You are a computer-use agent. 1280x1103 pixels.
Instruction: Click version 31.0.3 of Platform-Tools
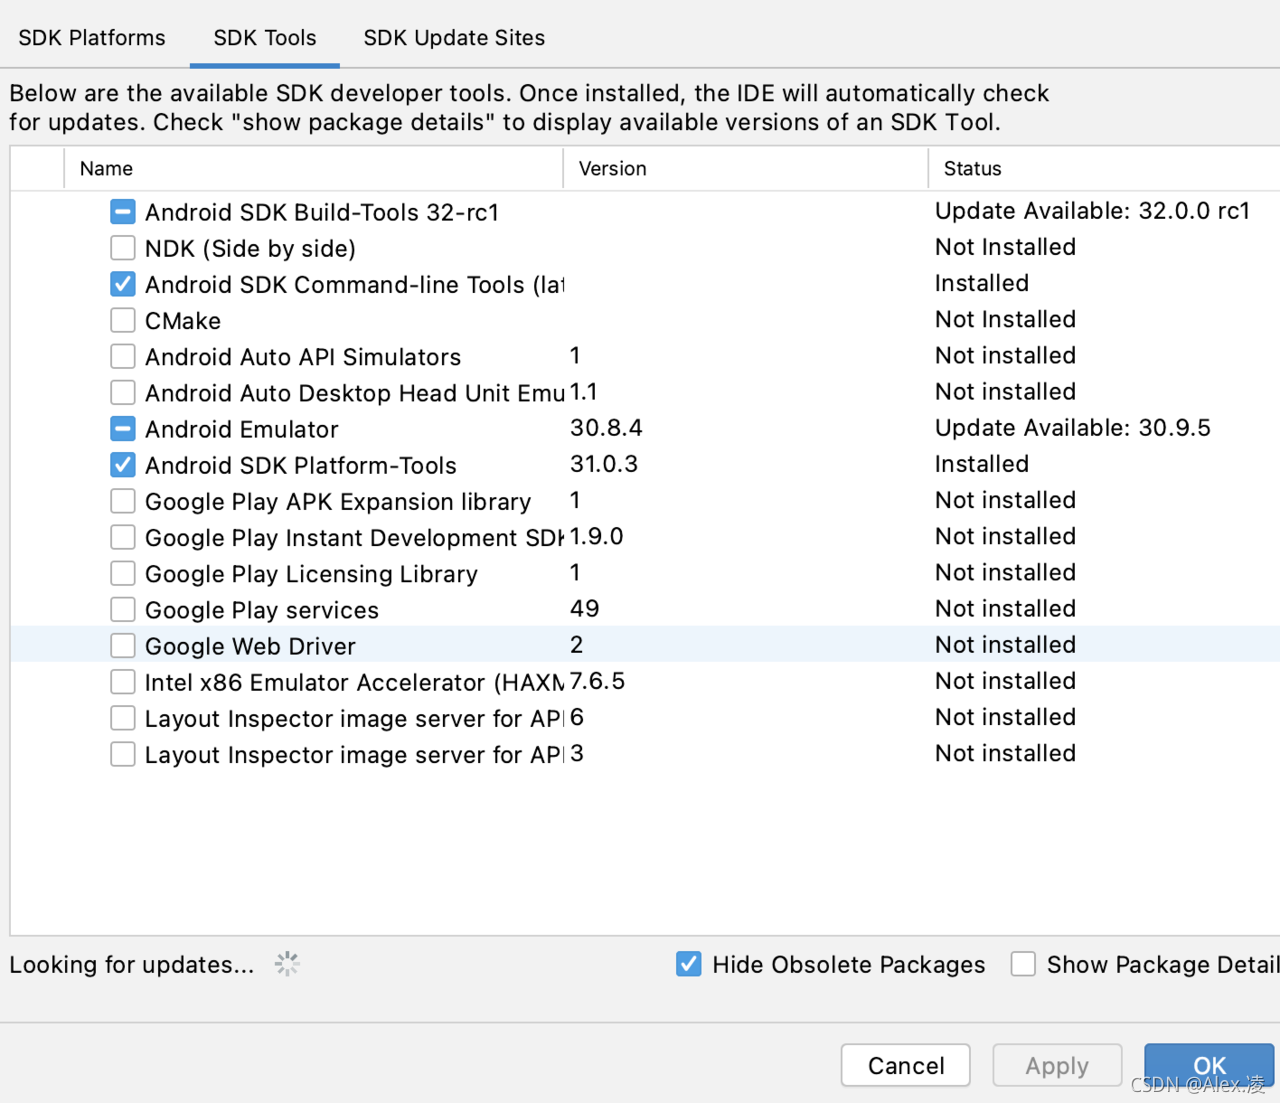(x=604, y=464)
